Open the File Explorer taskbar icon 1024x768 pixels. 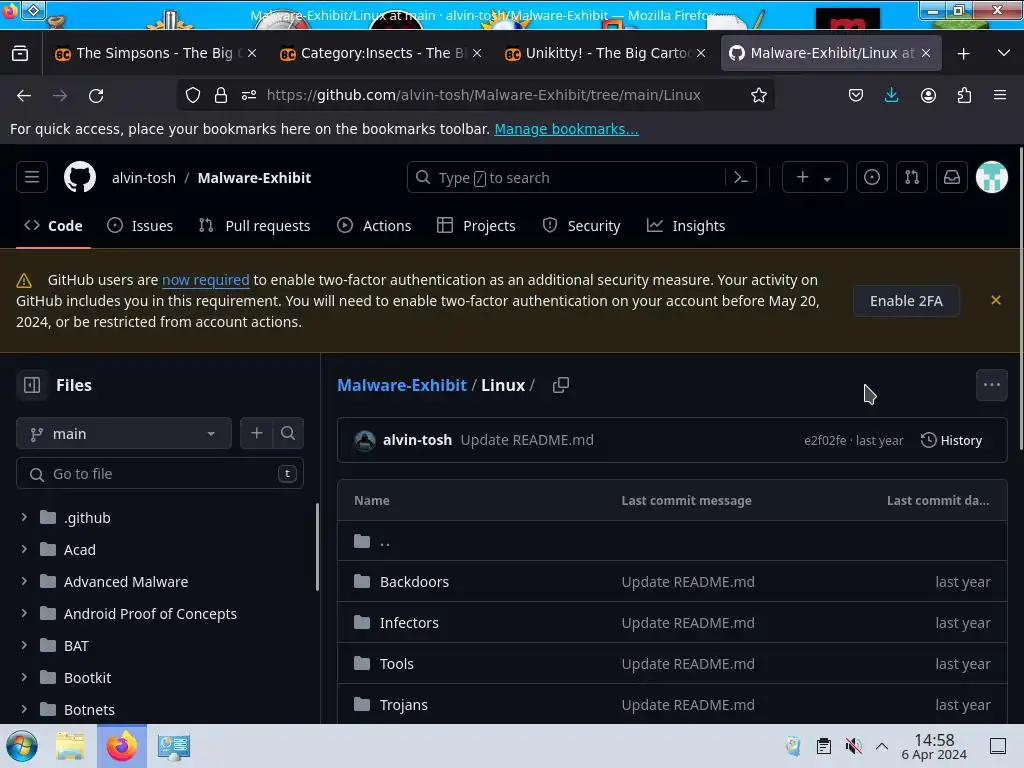point(70,746)
